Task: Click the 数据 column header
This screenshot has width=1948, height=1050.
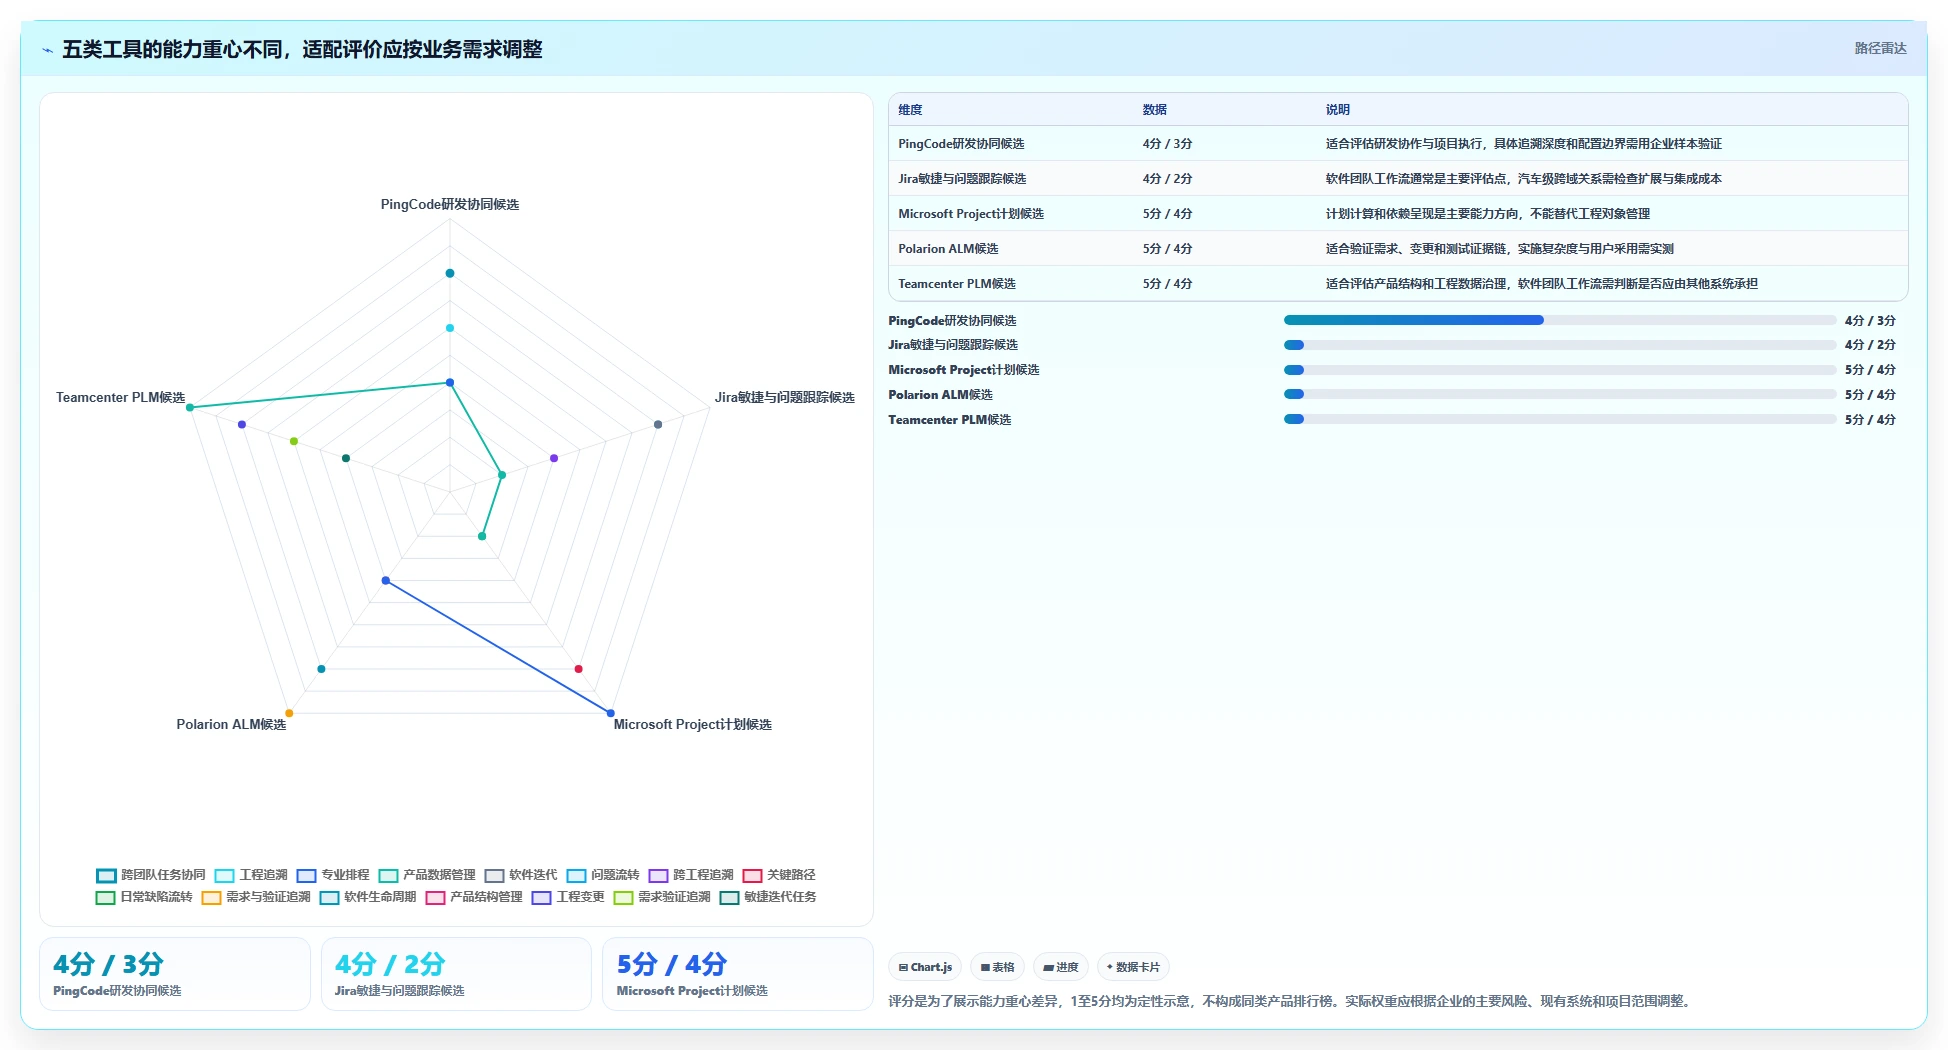Action: 1155,110
